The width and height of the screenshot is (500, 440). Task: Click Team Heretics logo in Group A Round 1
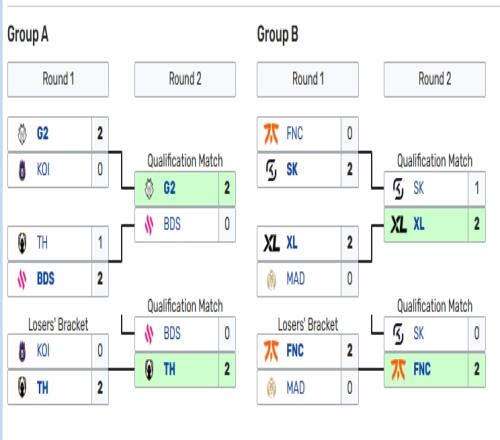click(22, 243)
